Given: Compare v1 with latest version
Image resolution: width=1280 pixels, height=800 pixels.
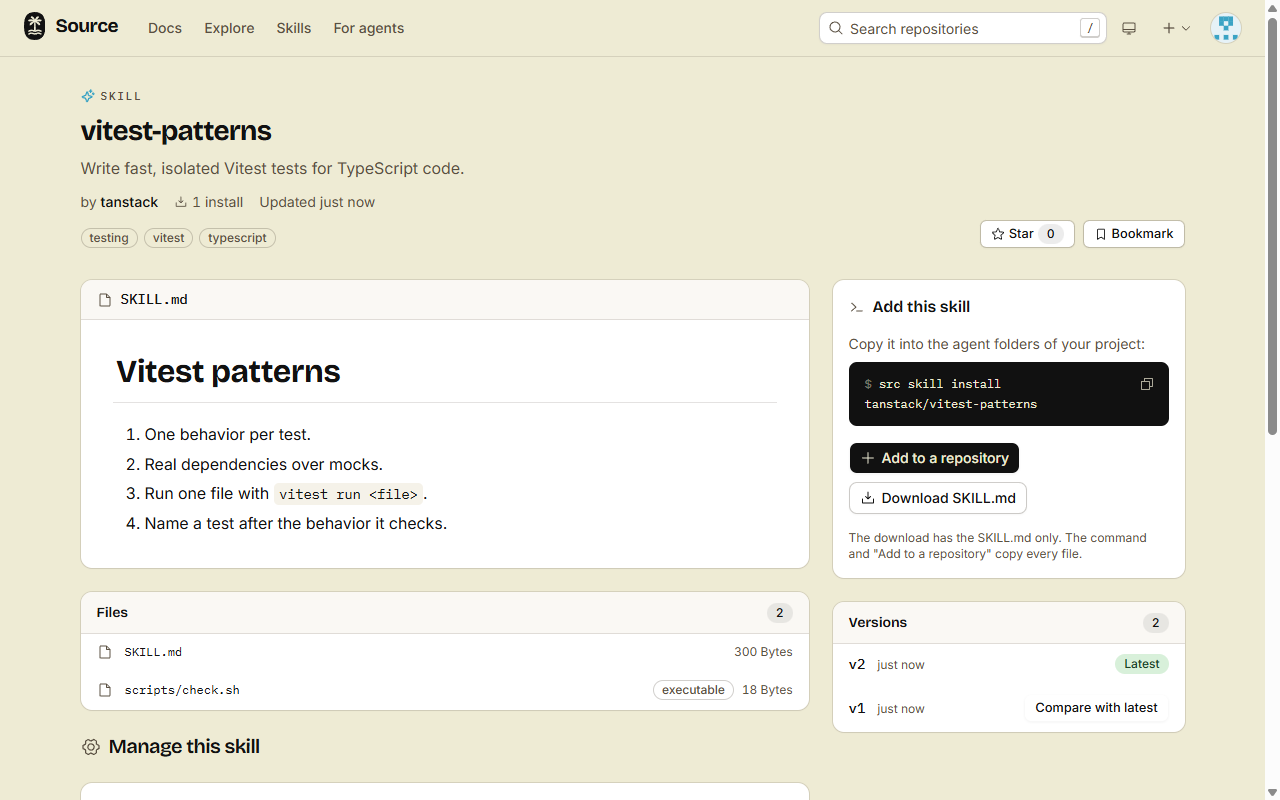Looking at the screenshot, I should pyautogui.click(x=1096, y=708).
